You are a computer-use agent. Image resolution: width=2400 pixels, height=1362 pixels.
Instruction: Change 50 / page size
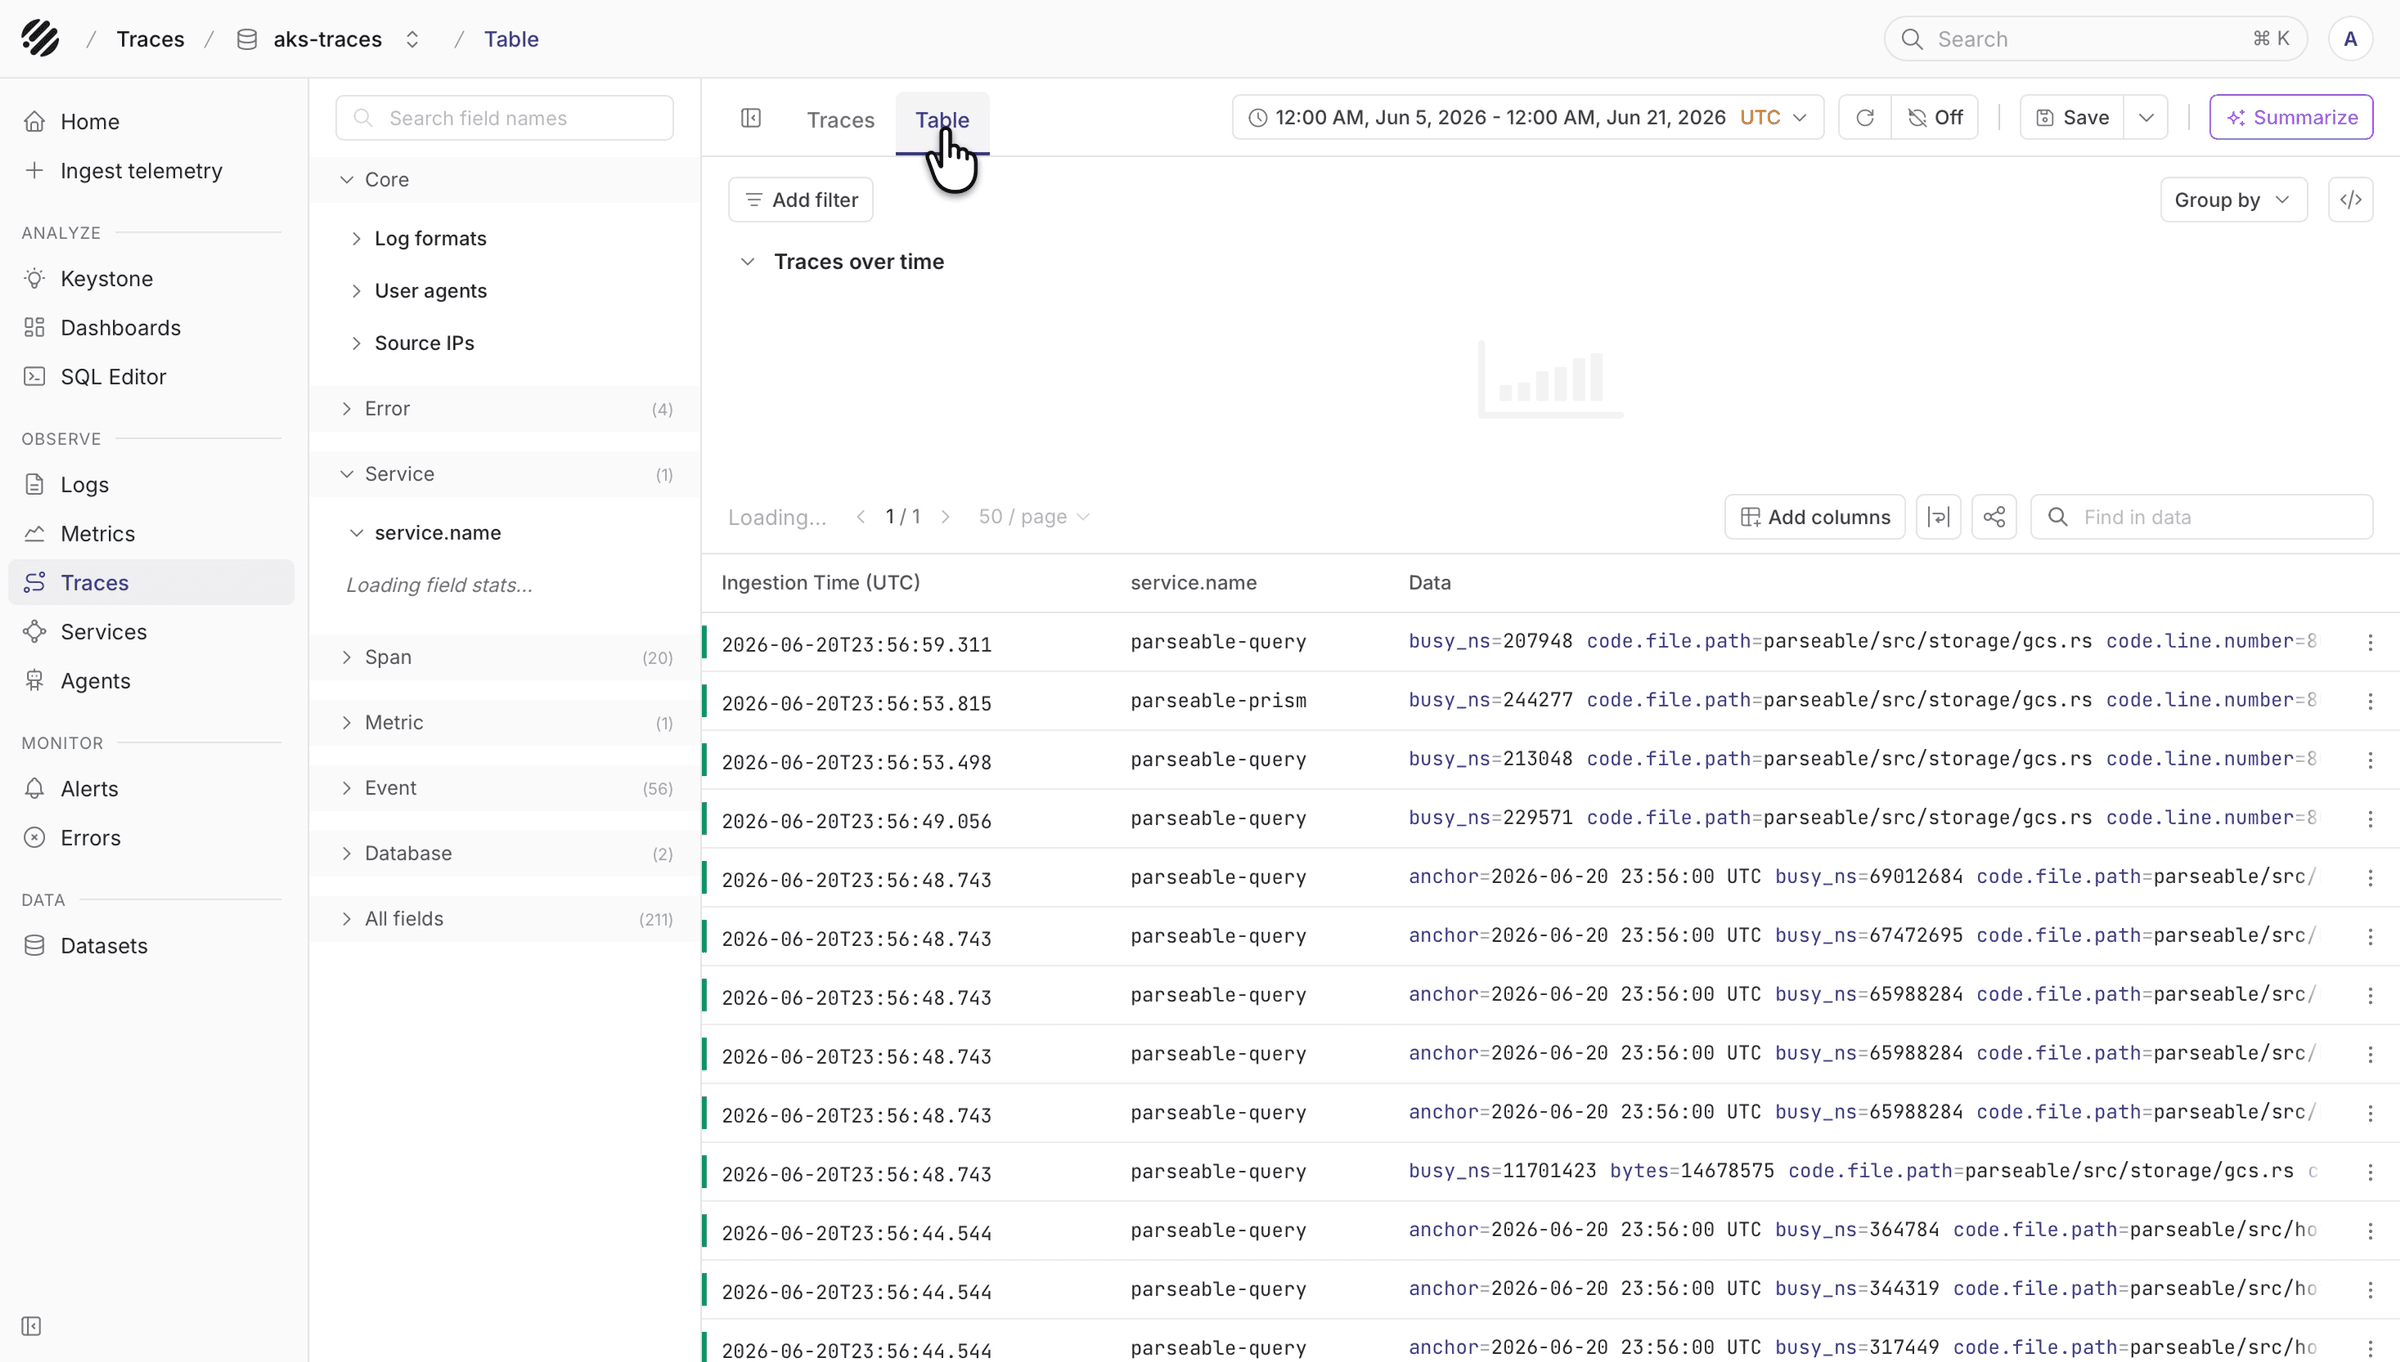[x=1034, y=517]
